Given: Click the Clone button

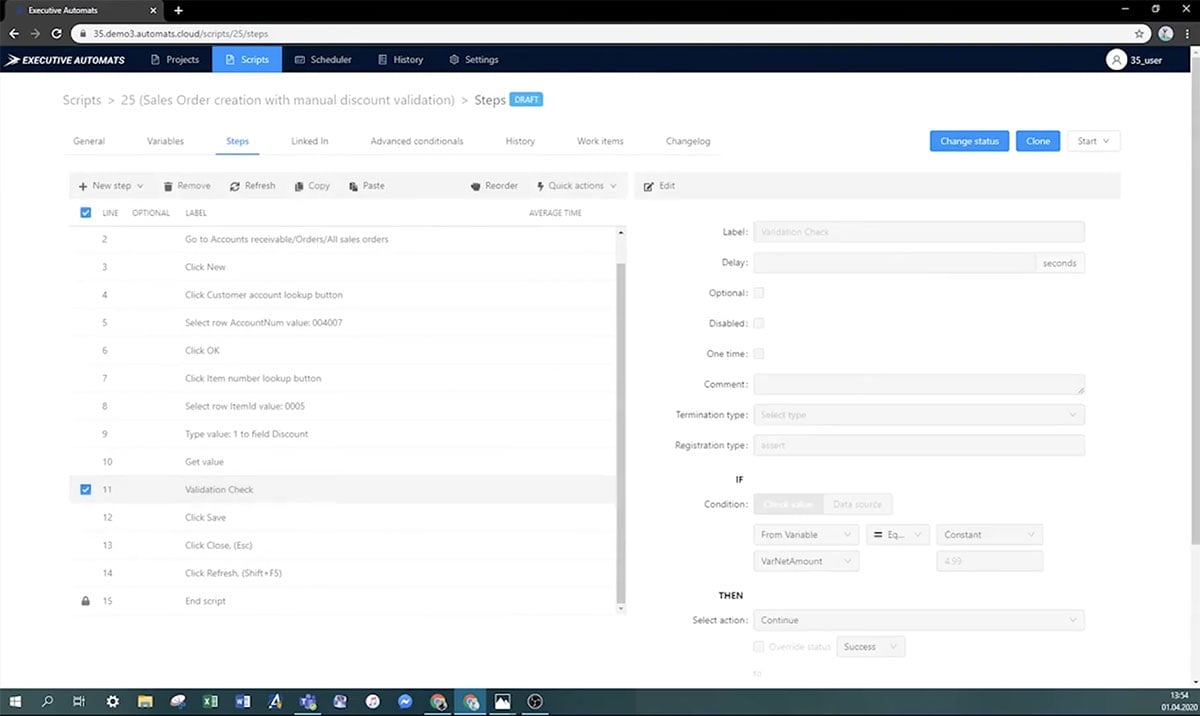Looking at the screenshot, I should 1037,141.
